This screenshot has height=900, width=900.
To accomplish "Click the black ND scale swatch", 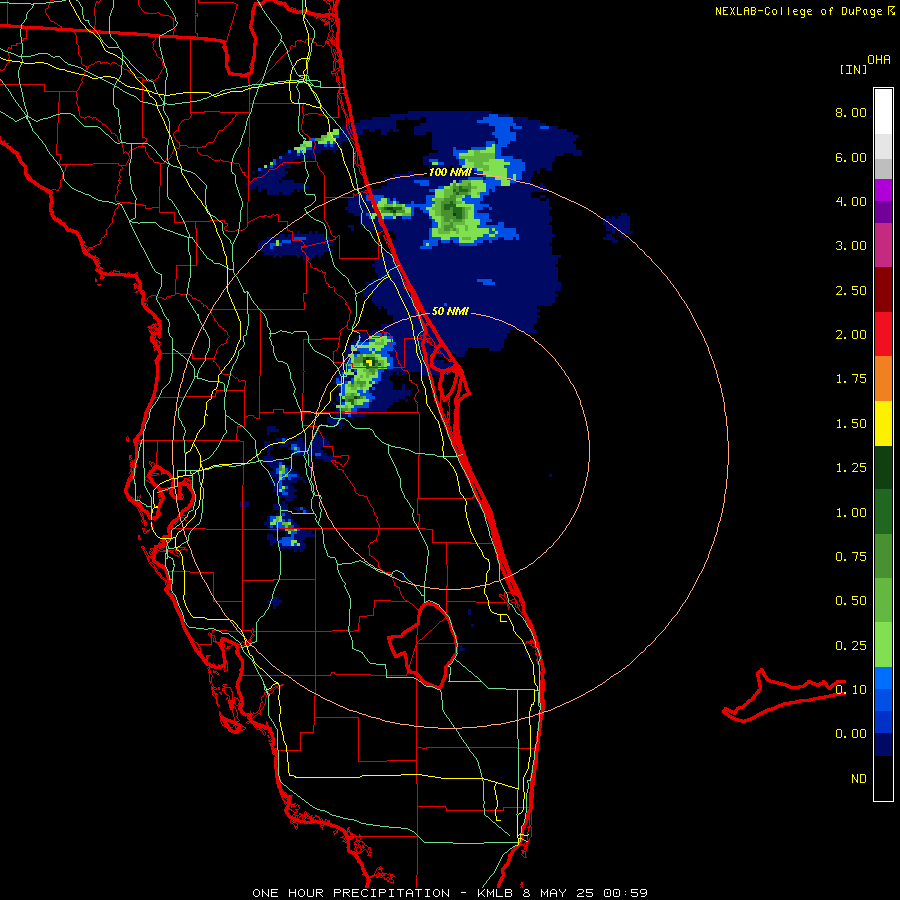I will pyautogui.click(x=883, y=778).
